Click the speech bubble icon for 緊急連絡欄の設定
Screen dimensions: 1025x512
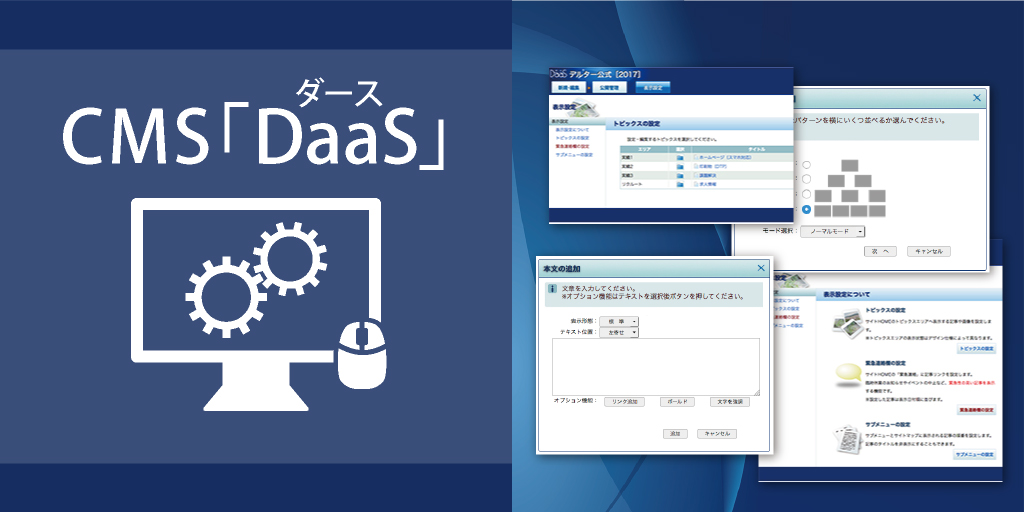click(x=849, y=374)
